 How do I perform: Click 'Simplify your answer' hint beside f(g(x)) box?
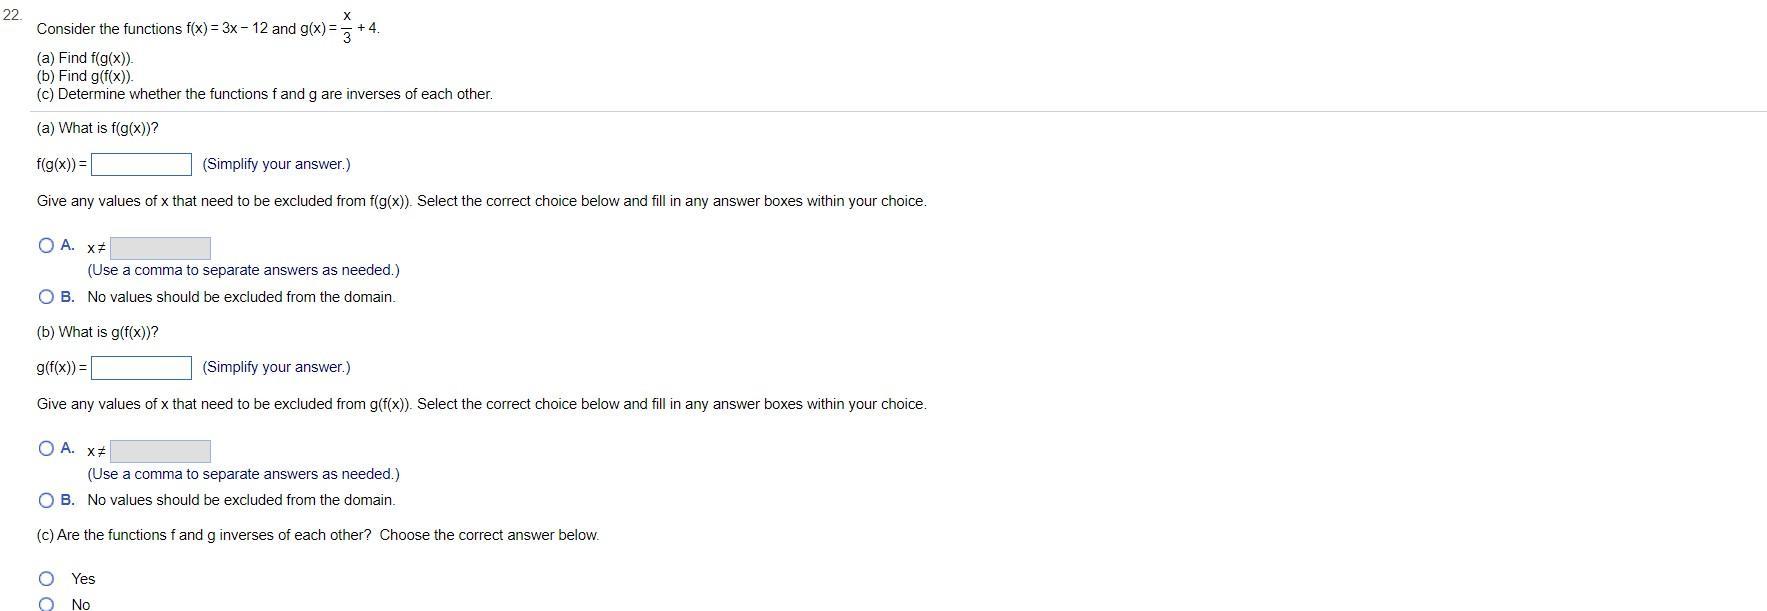tap(276, 164)
